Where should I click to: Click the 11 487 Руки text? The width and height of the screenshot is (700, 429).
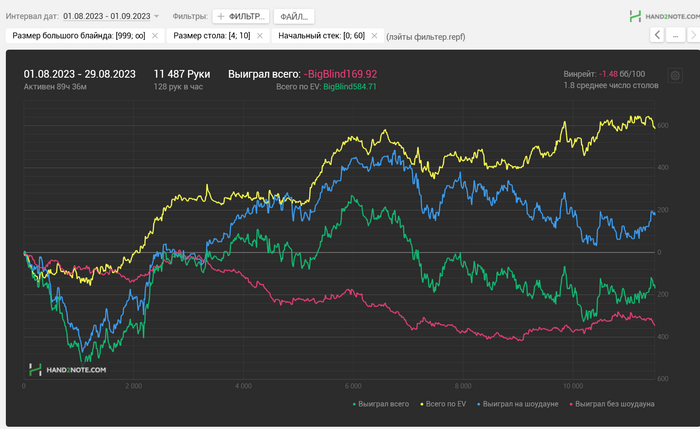click(182, 74)
